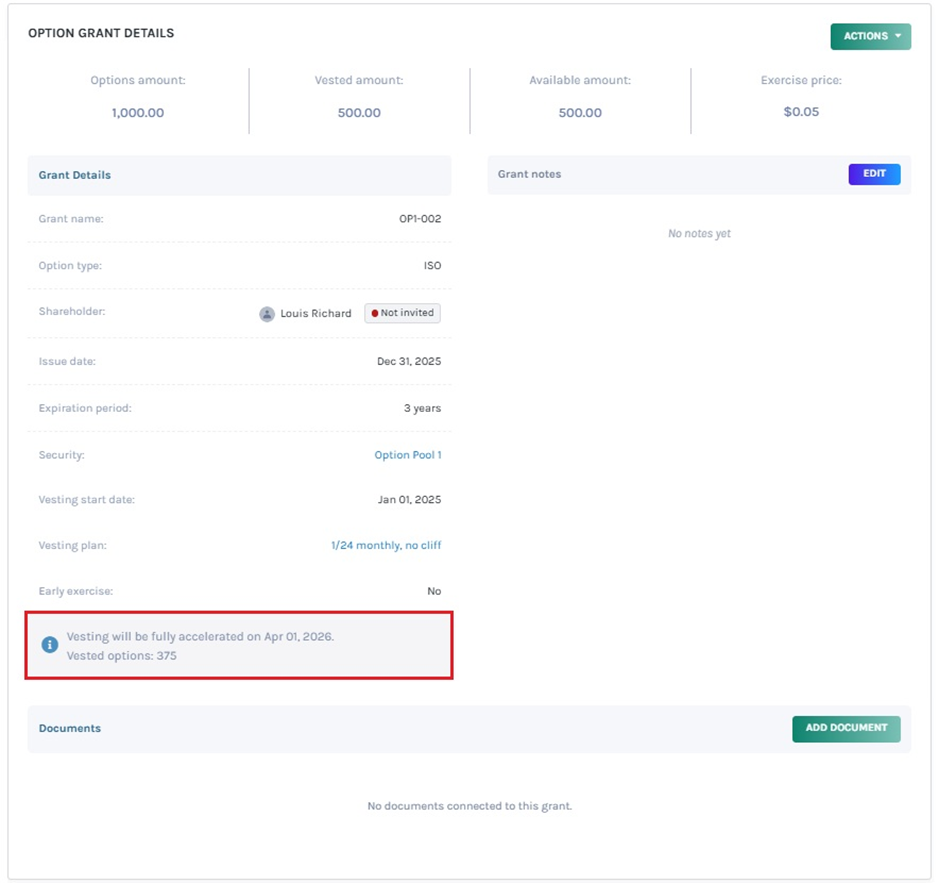Click the grant name value OP1-002

(x=420, y=219)
